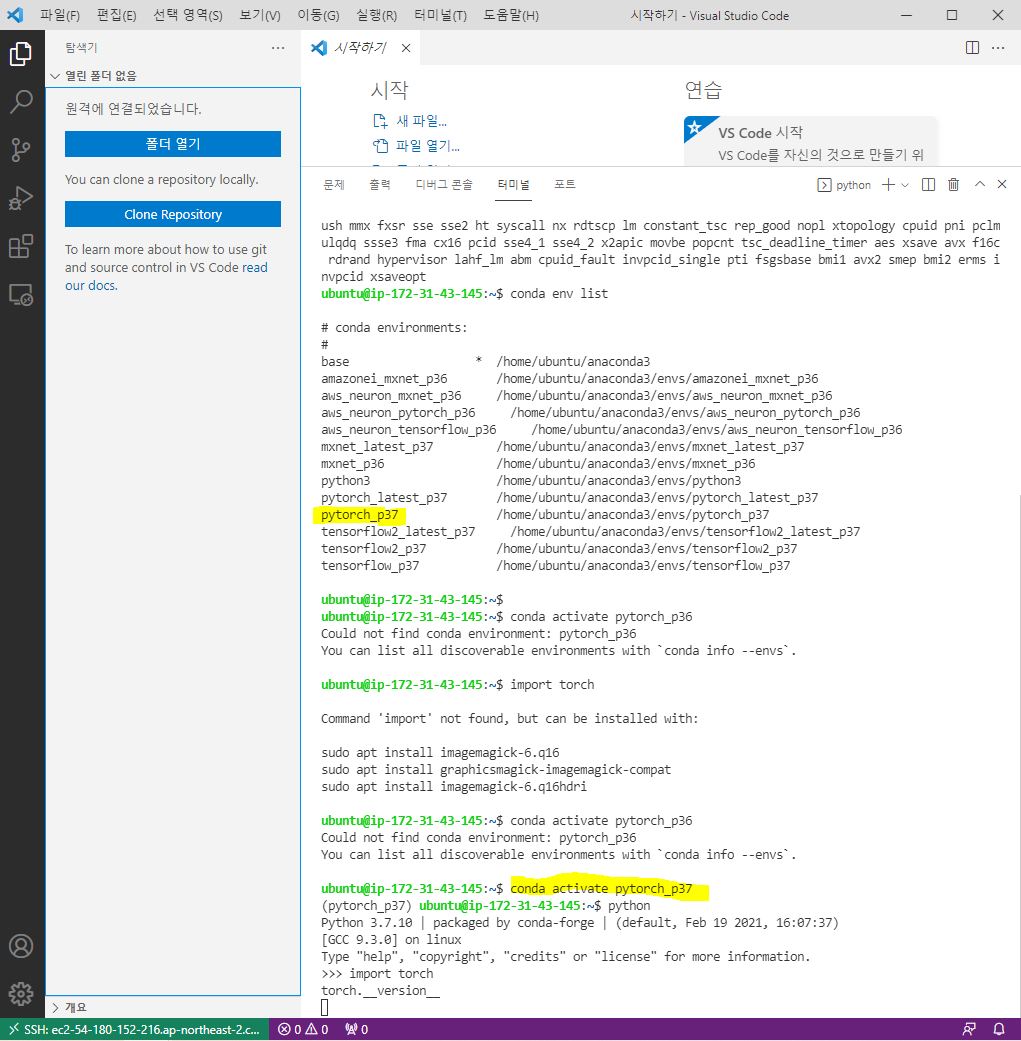
Task: Open the Run and Debug view
Action: pos(21,198)
